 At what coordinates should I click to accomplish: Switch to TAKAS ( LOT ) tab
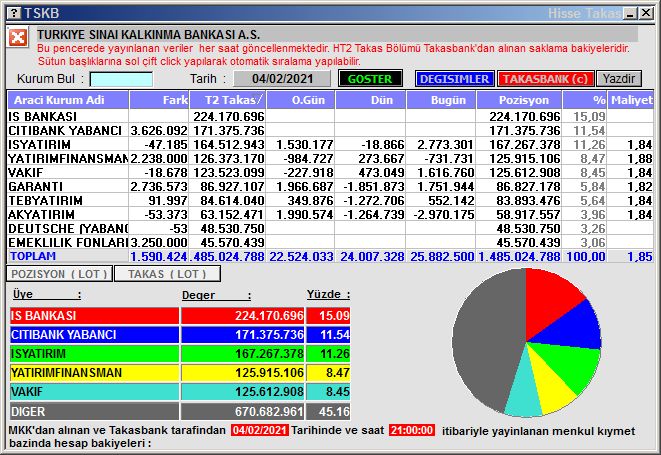click(x=167, y=274)
